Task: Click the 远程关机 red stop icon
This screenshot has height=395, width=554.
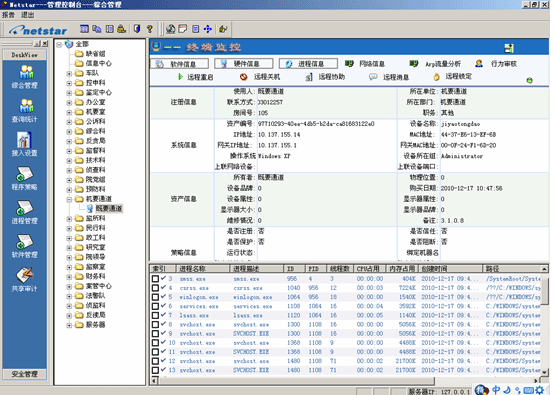Action: pyautogui.click(x=243, y=77)
